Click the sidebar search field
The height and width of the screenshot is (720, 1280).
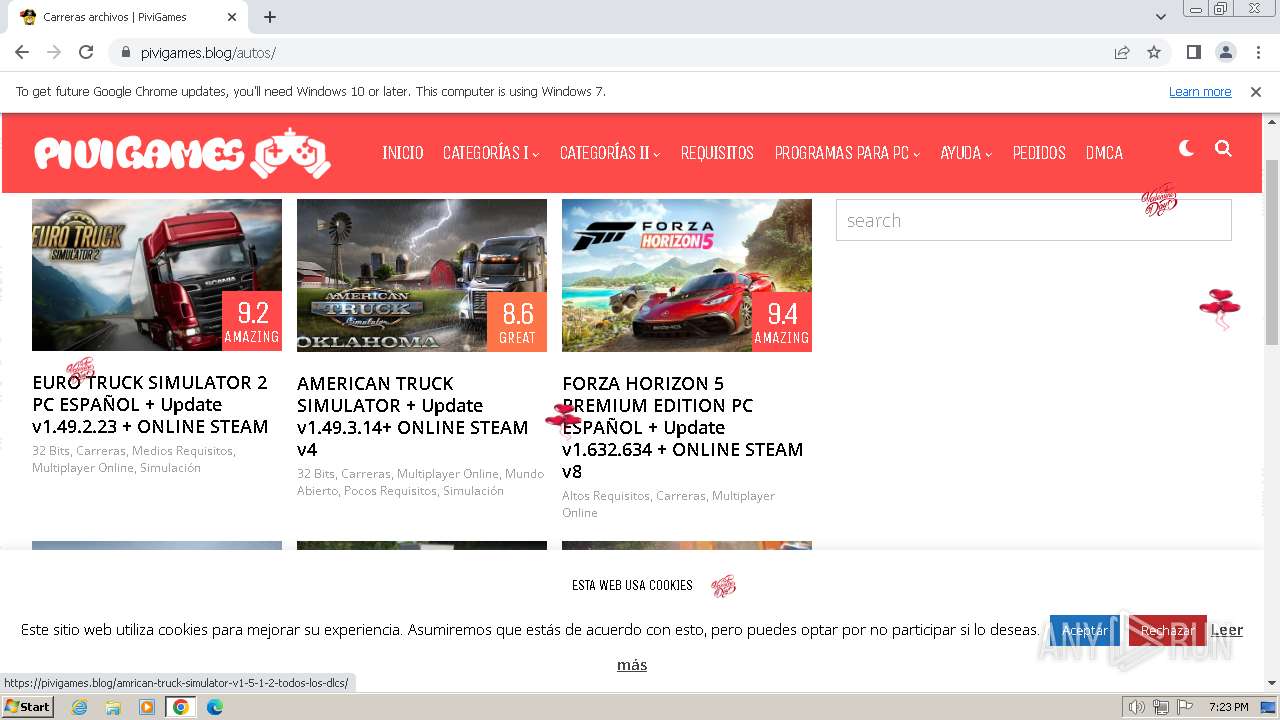[1034, 220]
